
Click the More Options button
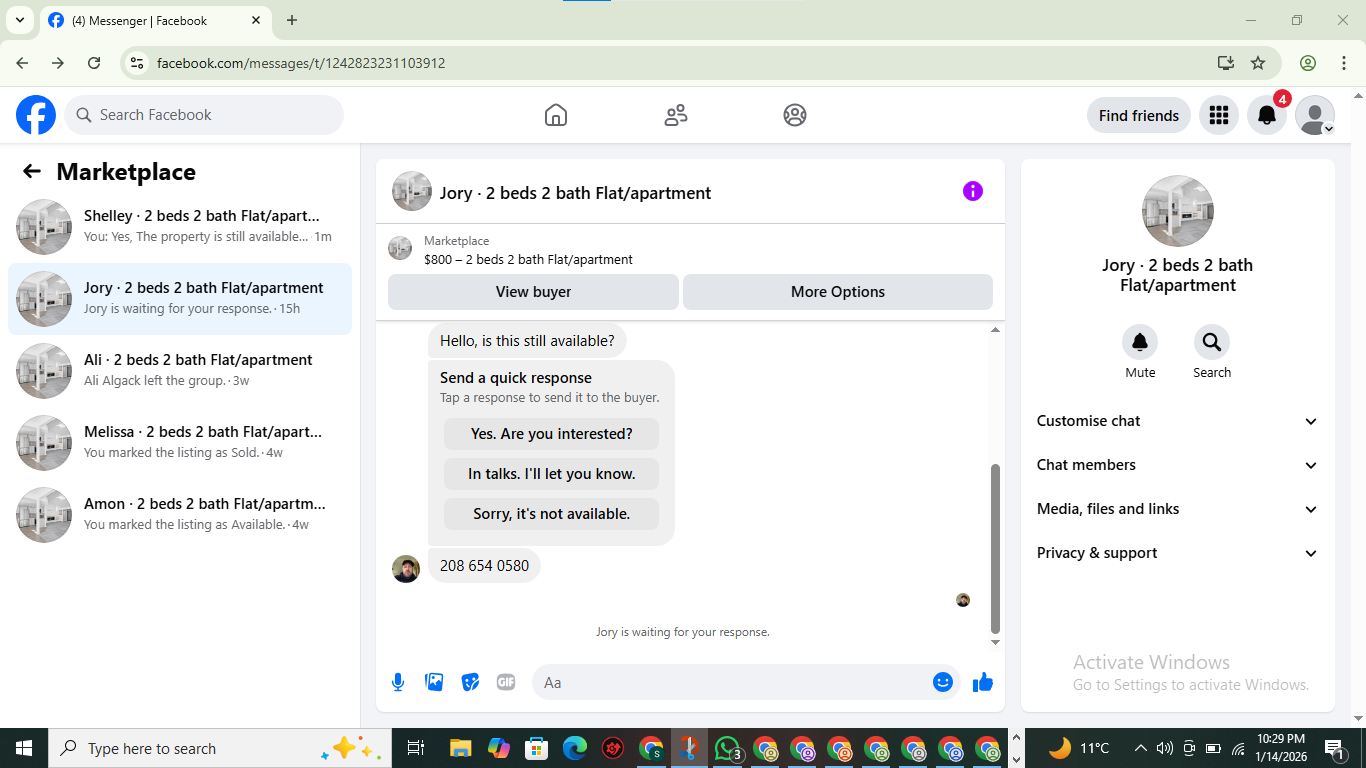(x=838, y=292)
